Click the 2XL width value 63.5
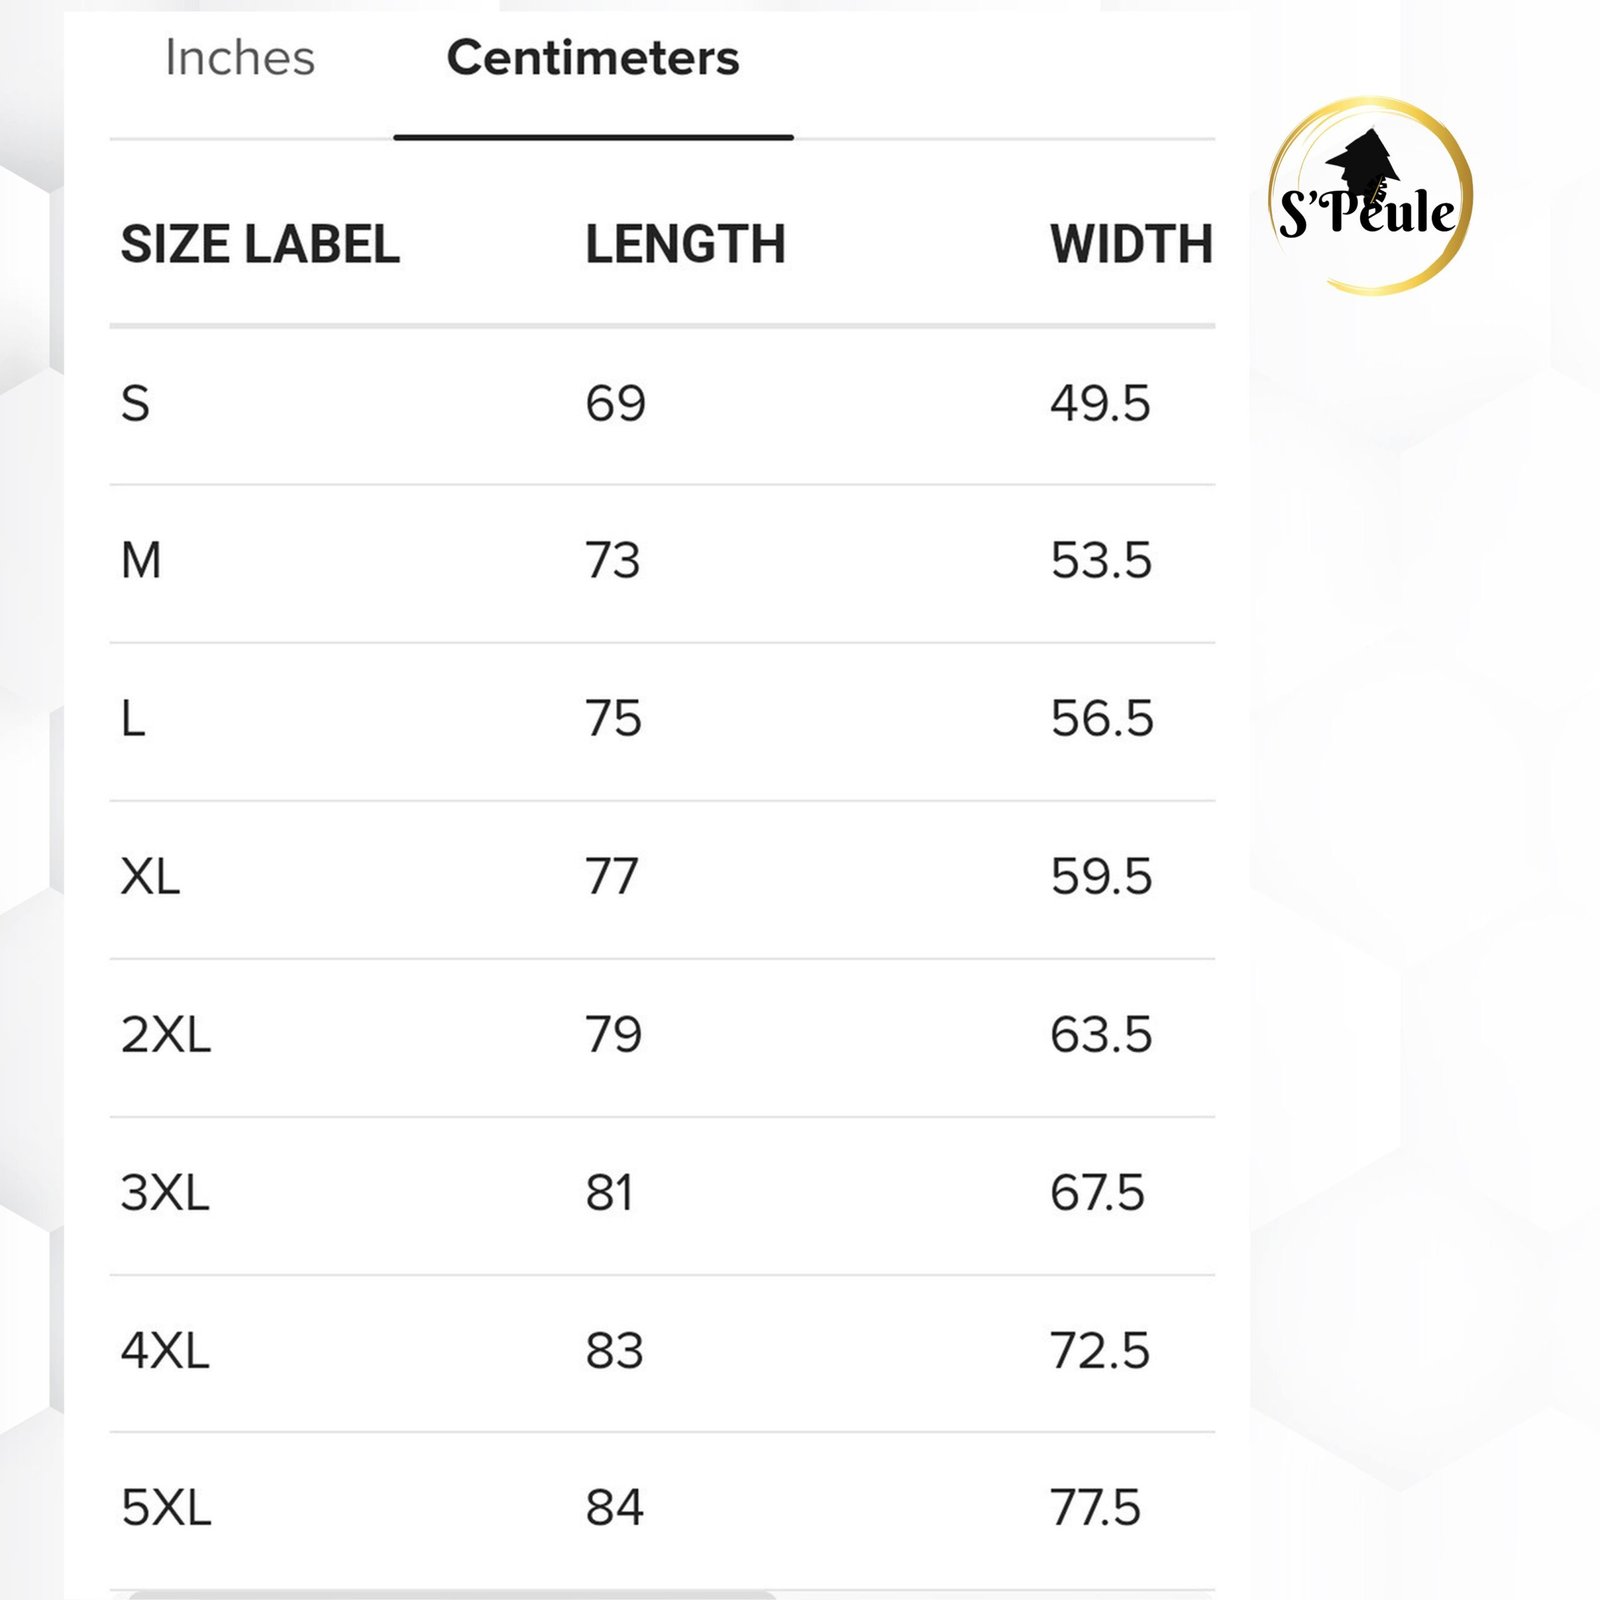 (x=1101, y=1035)
